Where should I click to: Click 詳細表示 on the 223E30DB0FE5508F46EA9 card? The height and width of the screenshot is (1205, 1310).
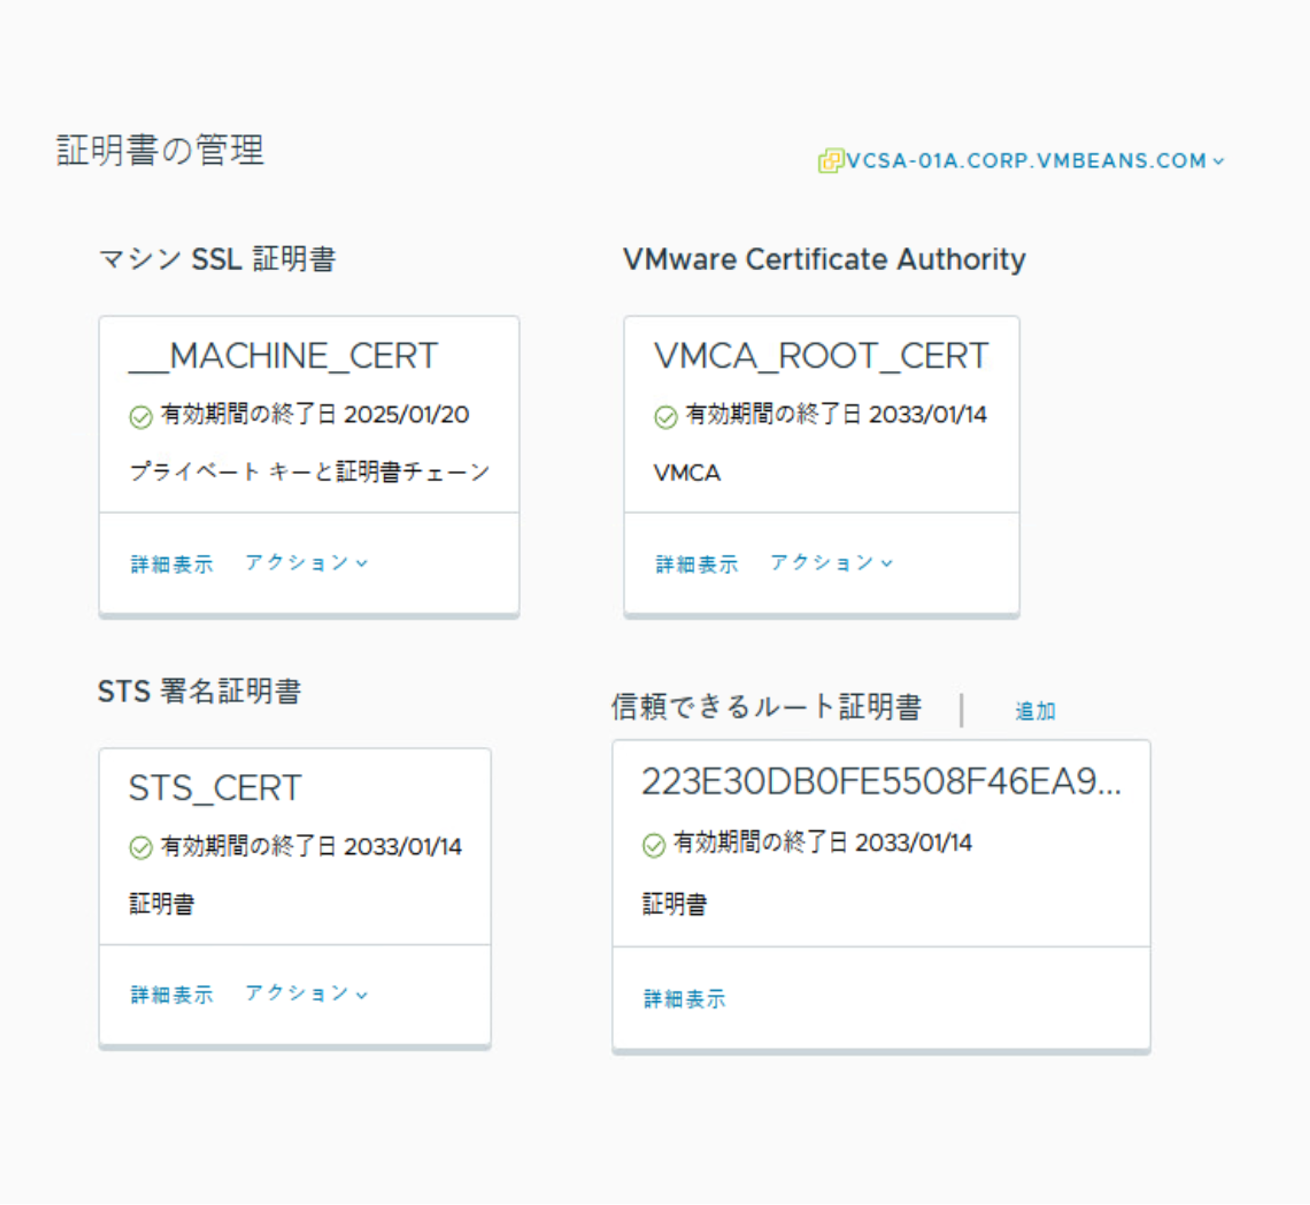(685, 999)
